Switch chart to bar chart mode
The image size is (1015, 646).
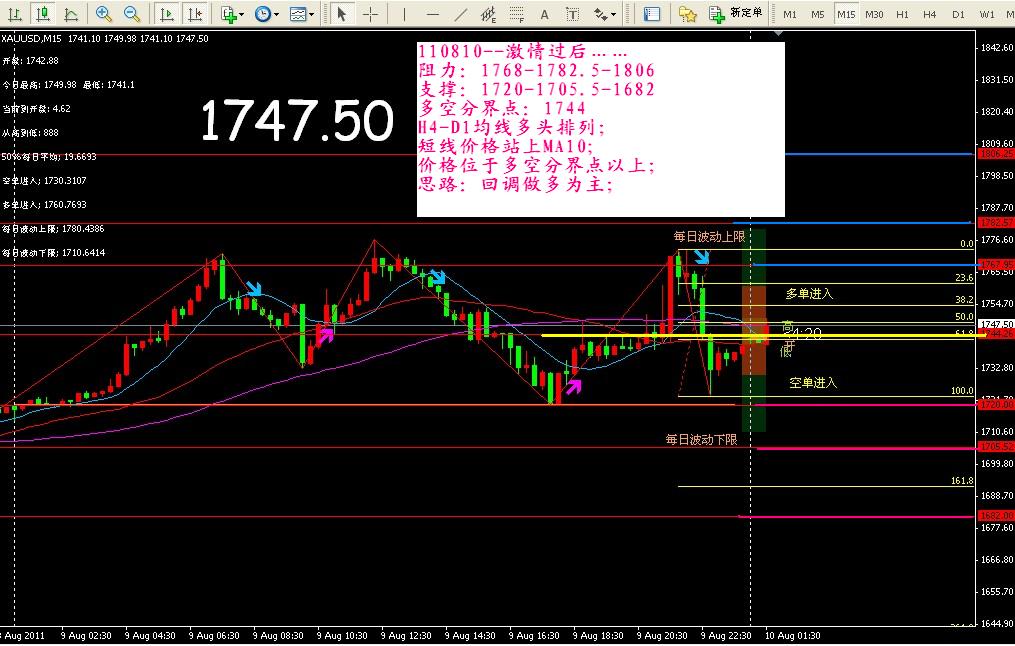click(16, 14)
